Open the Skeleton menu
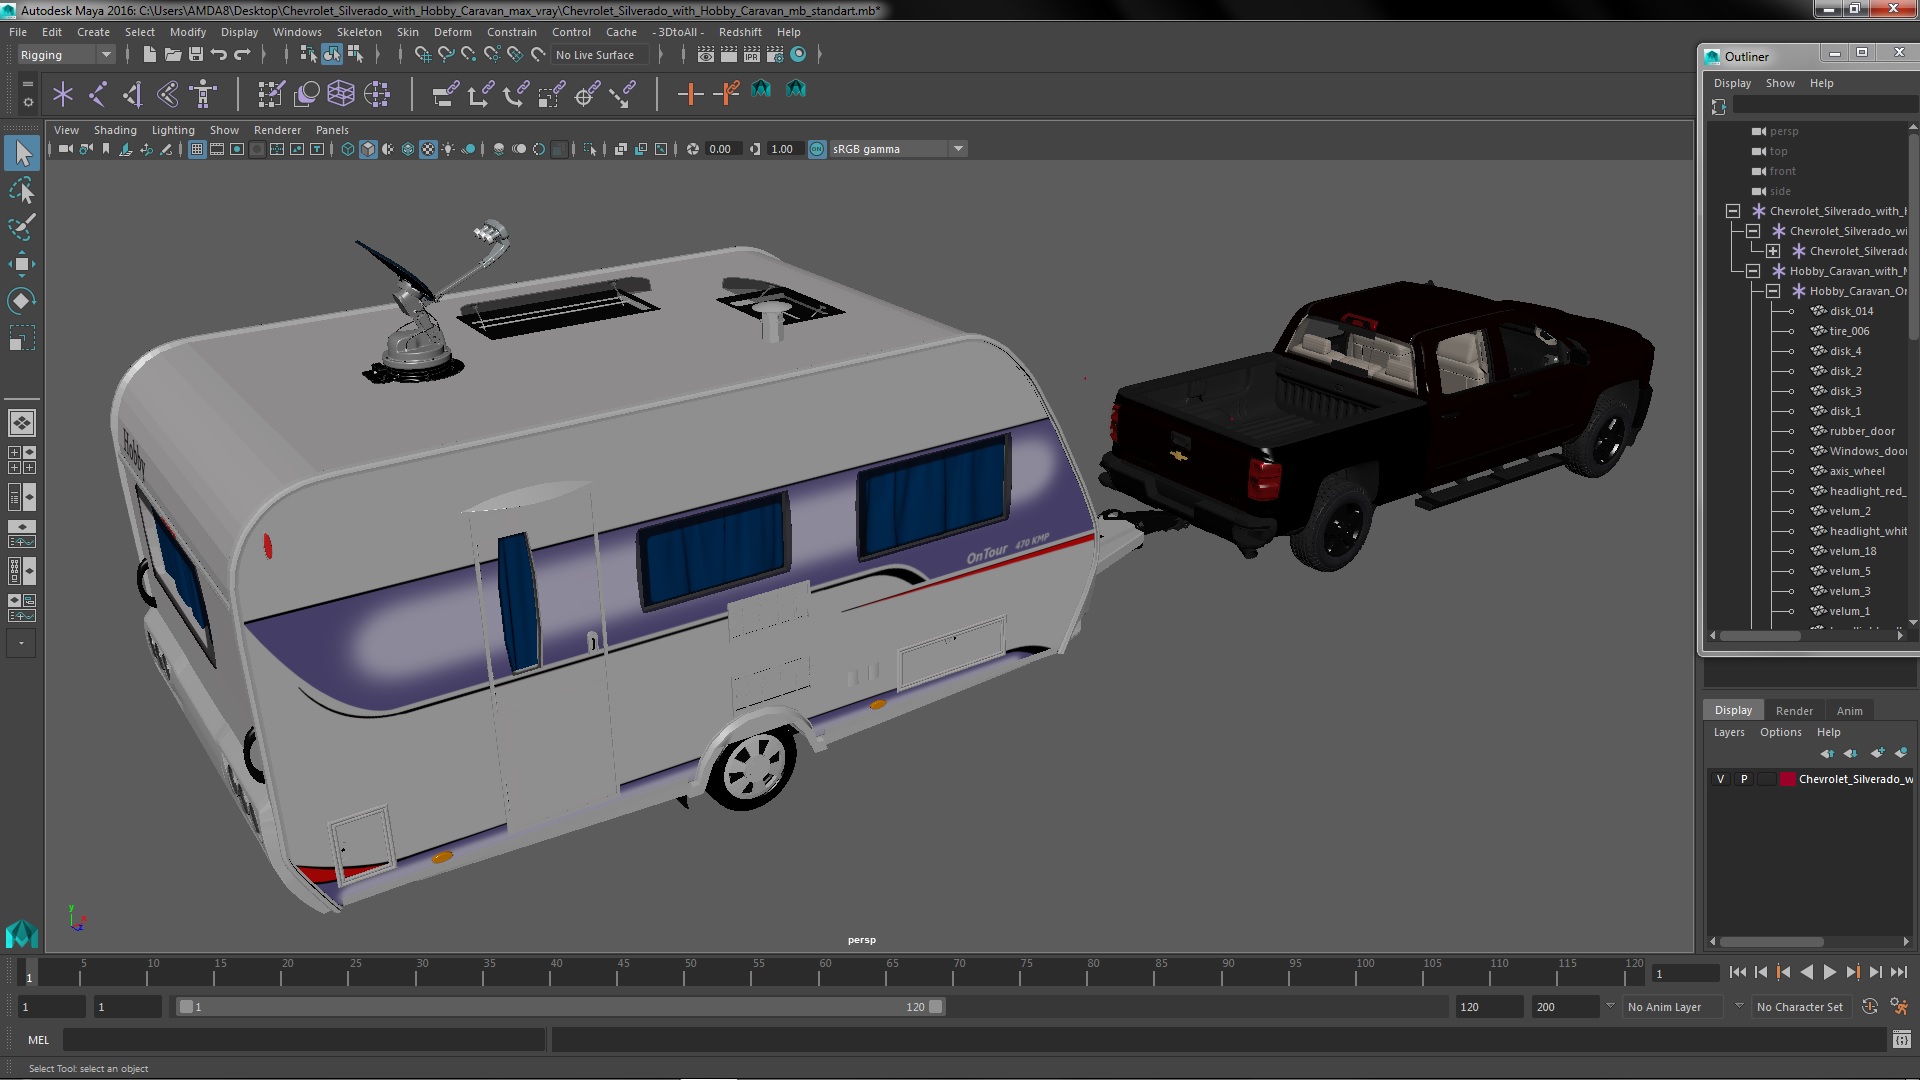The image size is (1920, 1080). pyautogui.click(x=358, y=32)
